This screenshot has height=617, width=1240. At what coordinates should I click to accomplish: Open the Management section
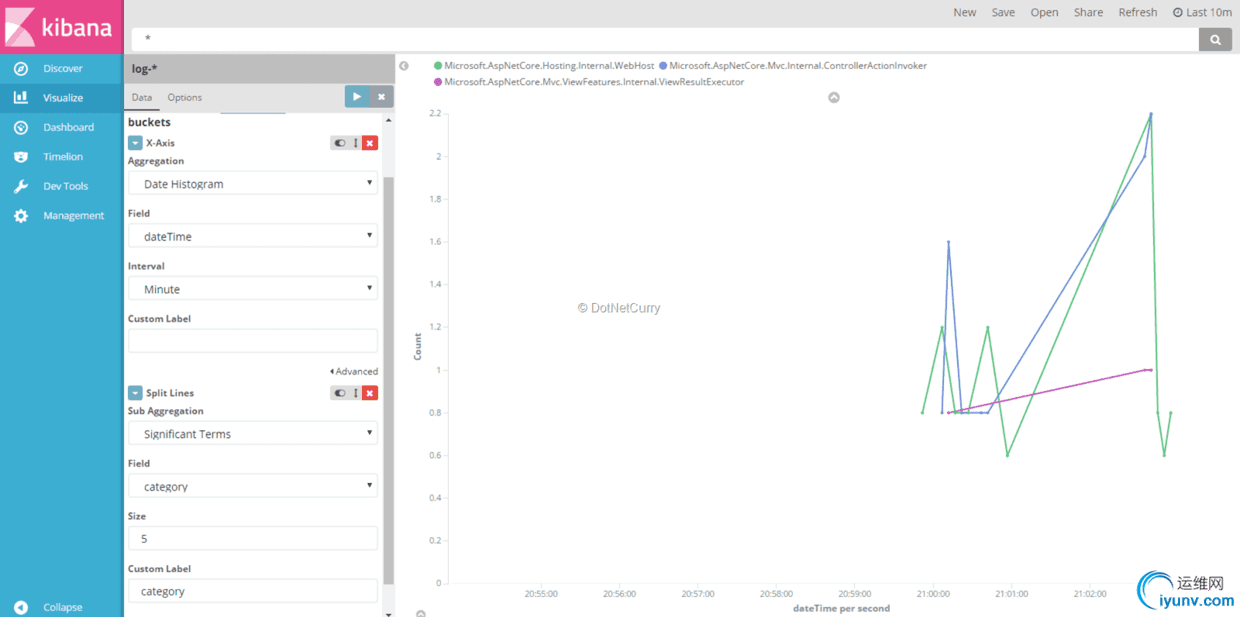(x=61, y=215)
